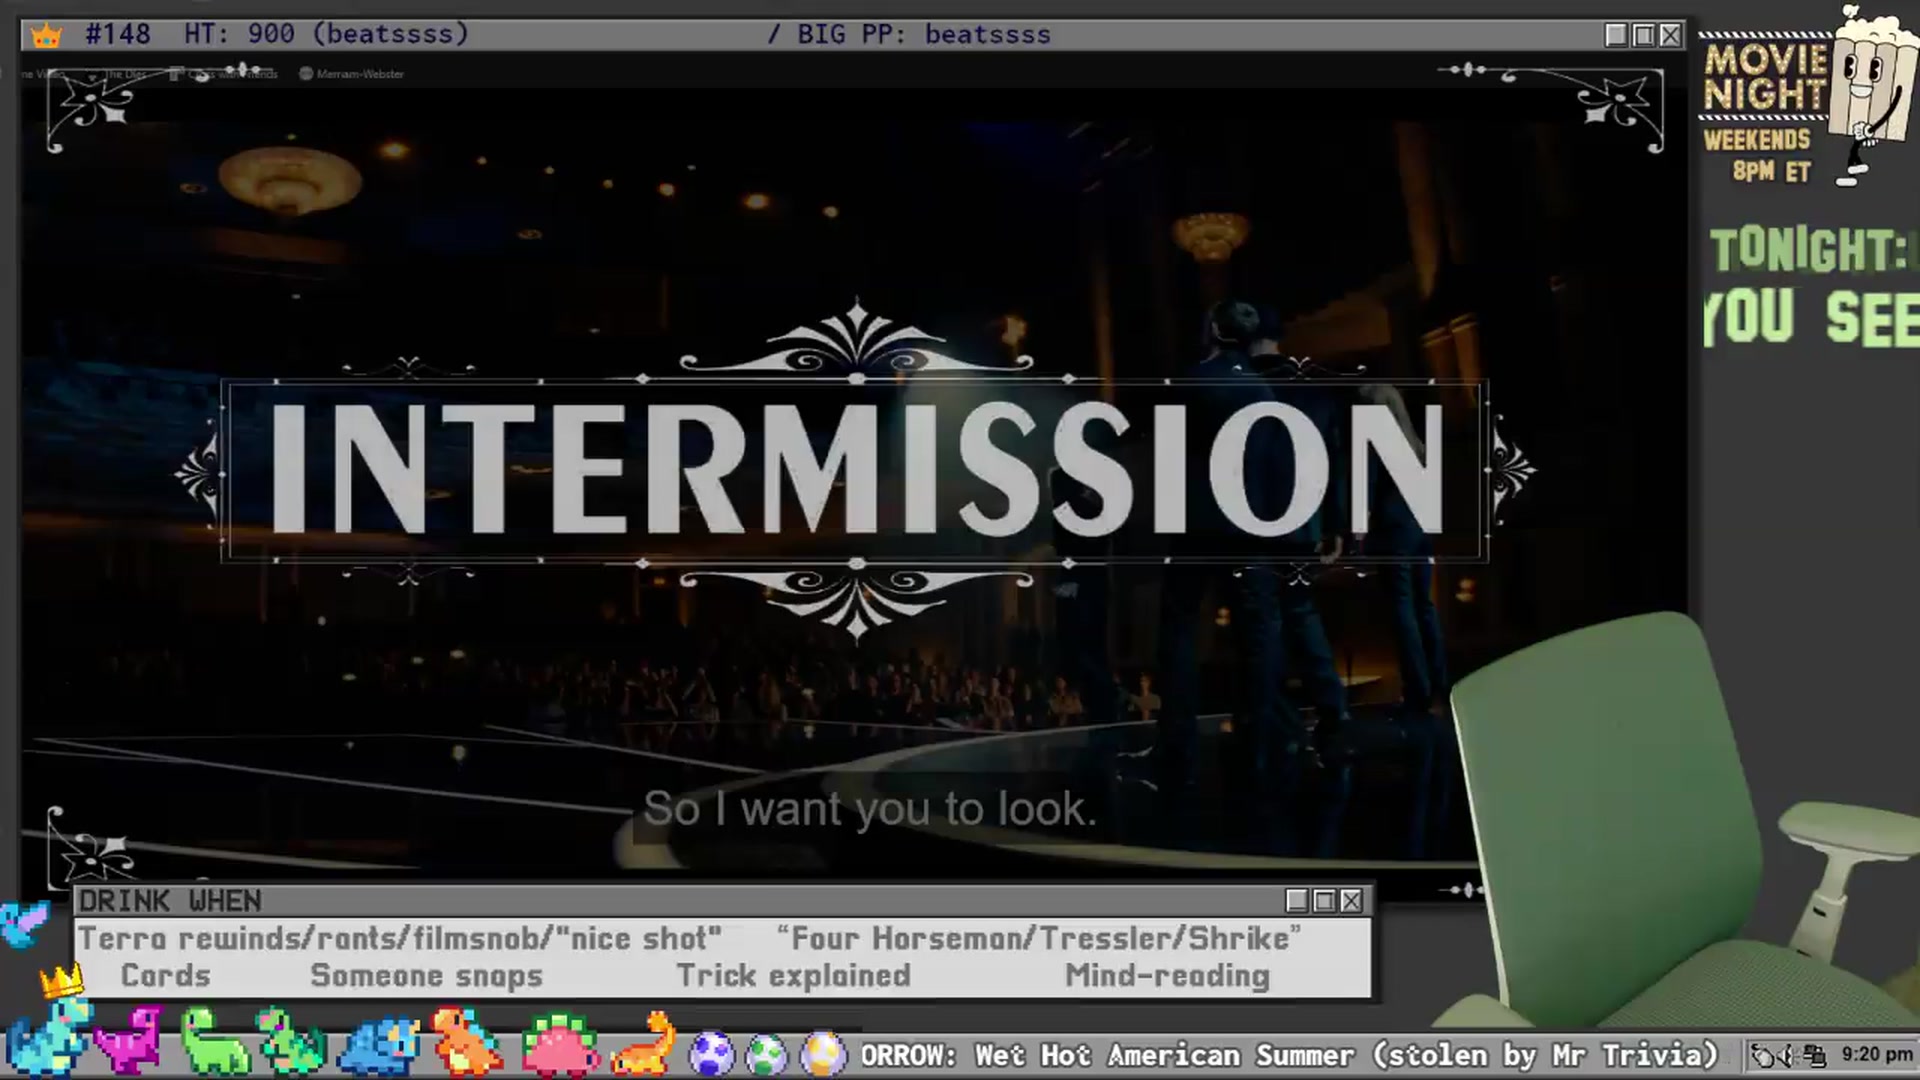Click the 9:20 pm clock
The height and width of the screenshot is (1080, 1920).
click(x=1877, y=1054)
